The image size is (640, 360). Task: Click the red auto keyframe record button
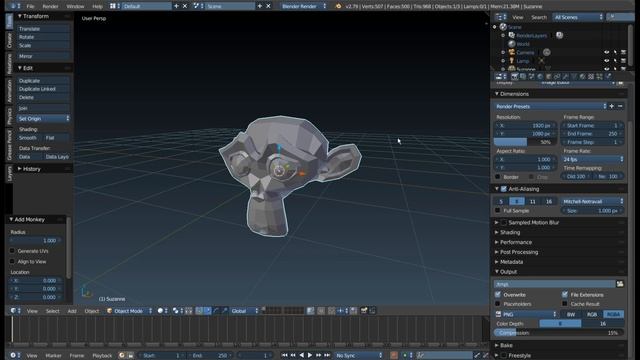[x=394, y=355]
